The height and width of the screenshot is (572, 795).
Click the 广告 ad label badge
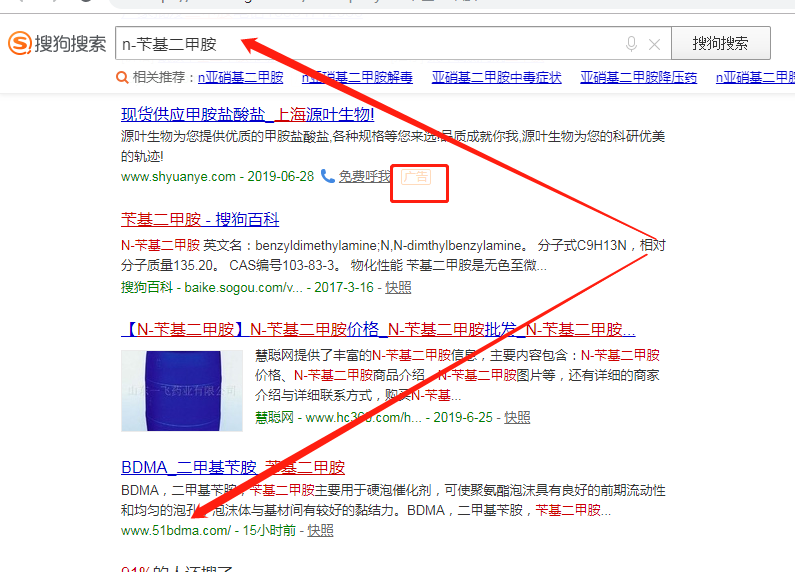[416, 177]
